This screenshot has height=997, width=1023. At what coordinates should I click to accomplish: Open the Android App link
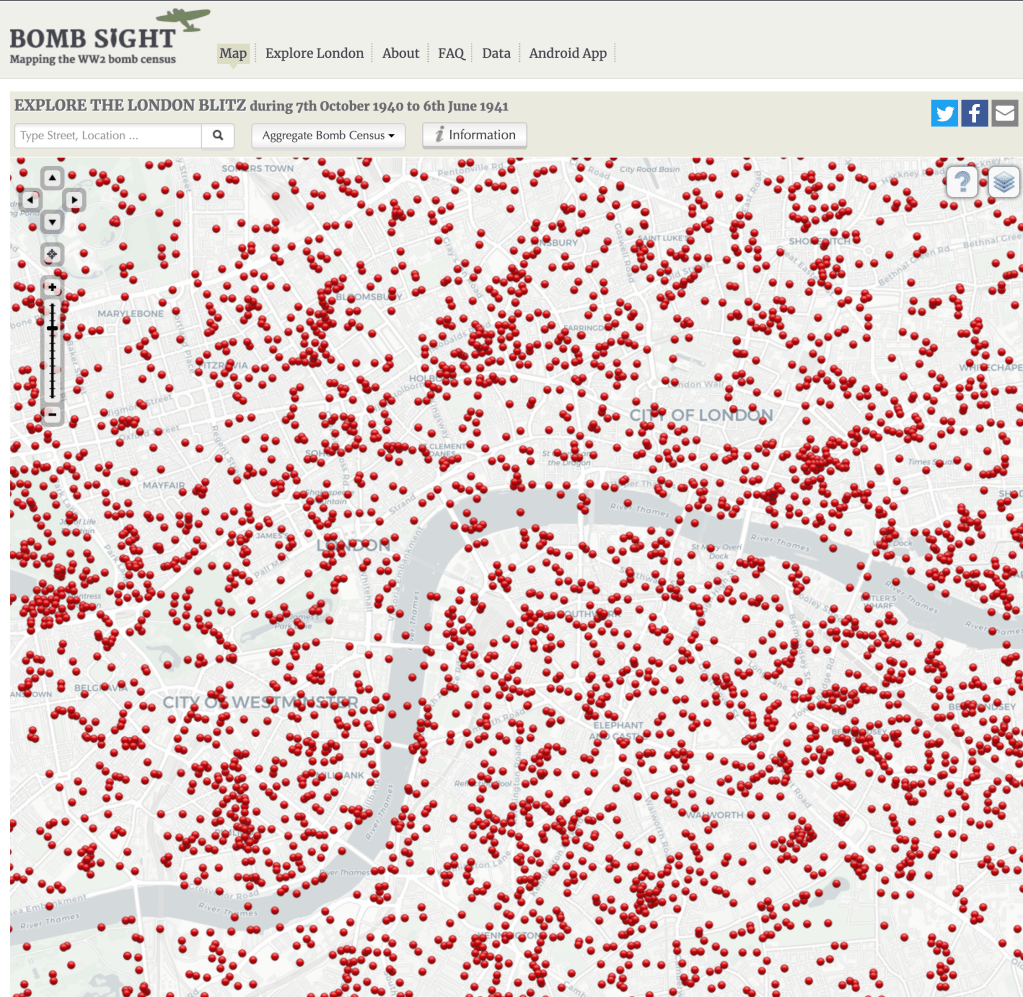[567, 53]
